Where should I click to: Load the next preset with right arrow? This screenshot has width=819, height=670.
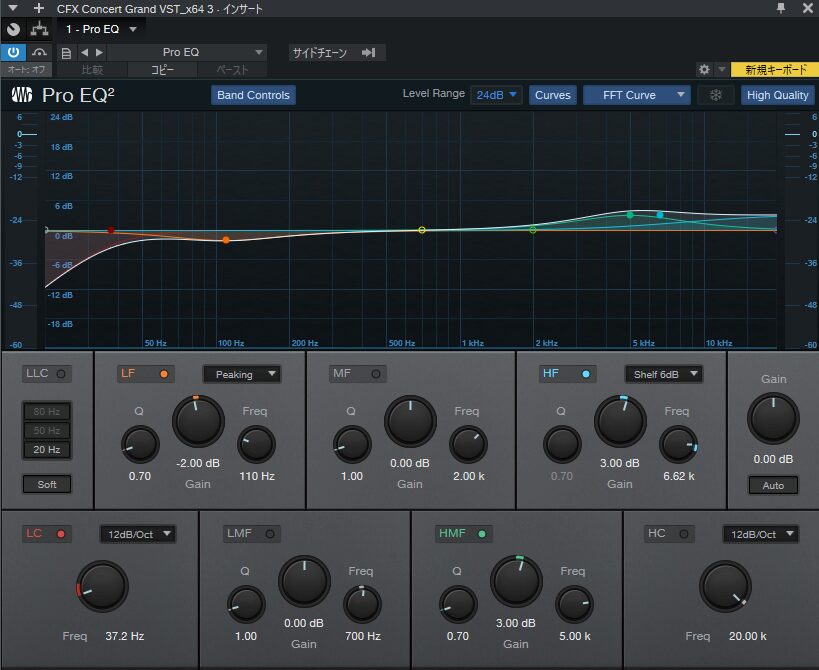(x=99, y=52)
